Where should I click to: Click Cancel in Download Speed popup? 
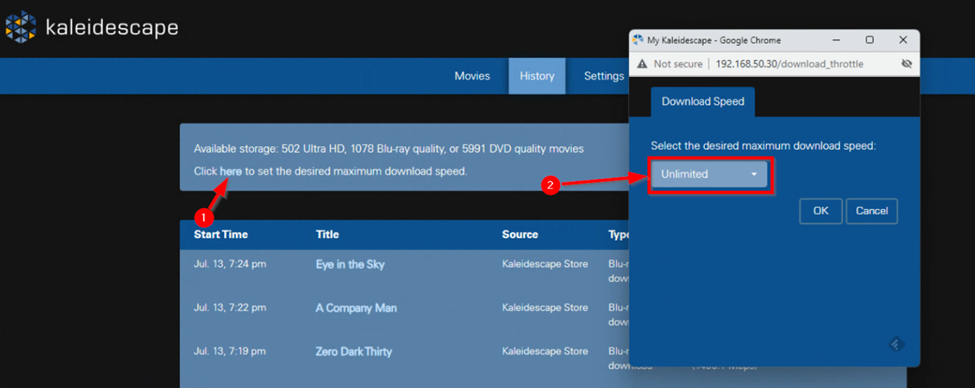[x=871, y=211]
